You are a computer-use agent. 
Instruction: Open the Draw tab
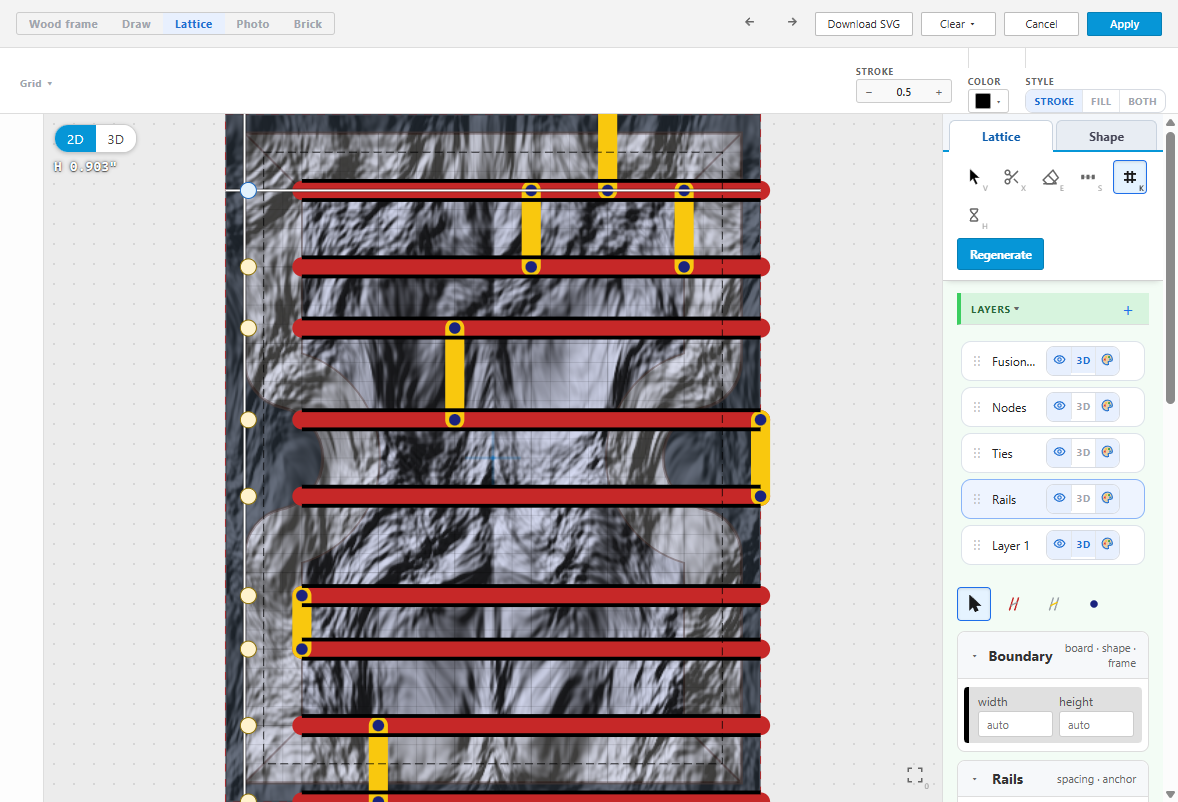[136, 24]
